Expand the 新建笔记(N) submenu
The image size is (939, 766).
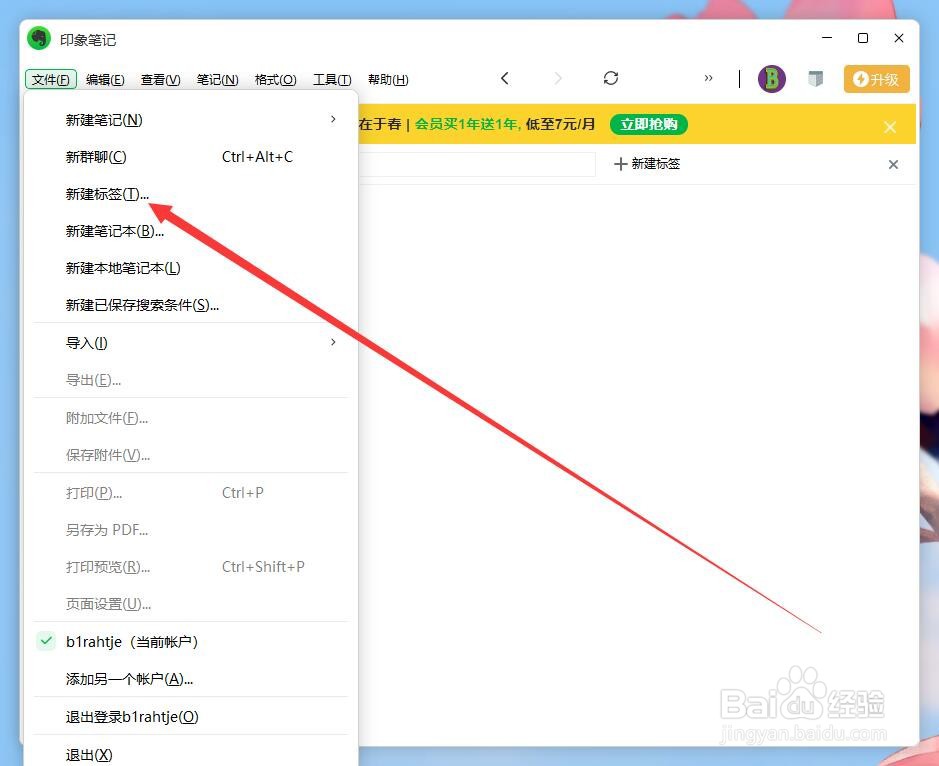point(190,120)
